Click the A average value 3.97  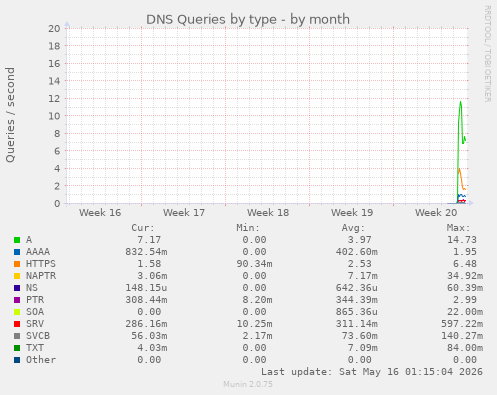tap(359, 240)
